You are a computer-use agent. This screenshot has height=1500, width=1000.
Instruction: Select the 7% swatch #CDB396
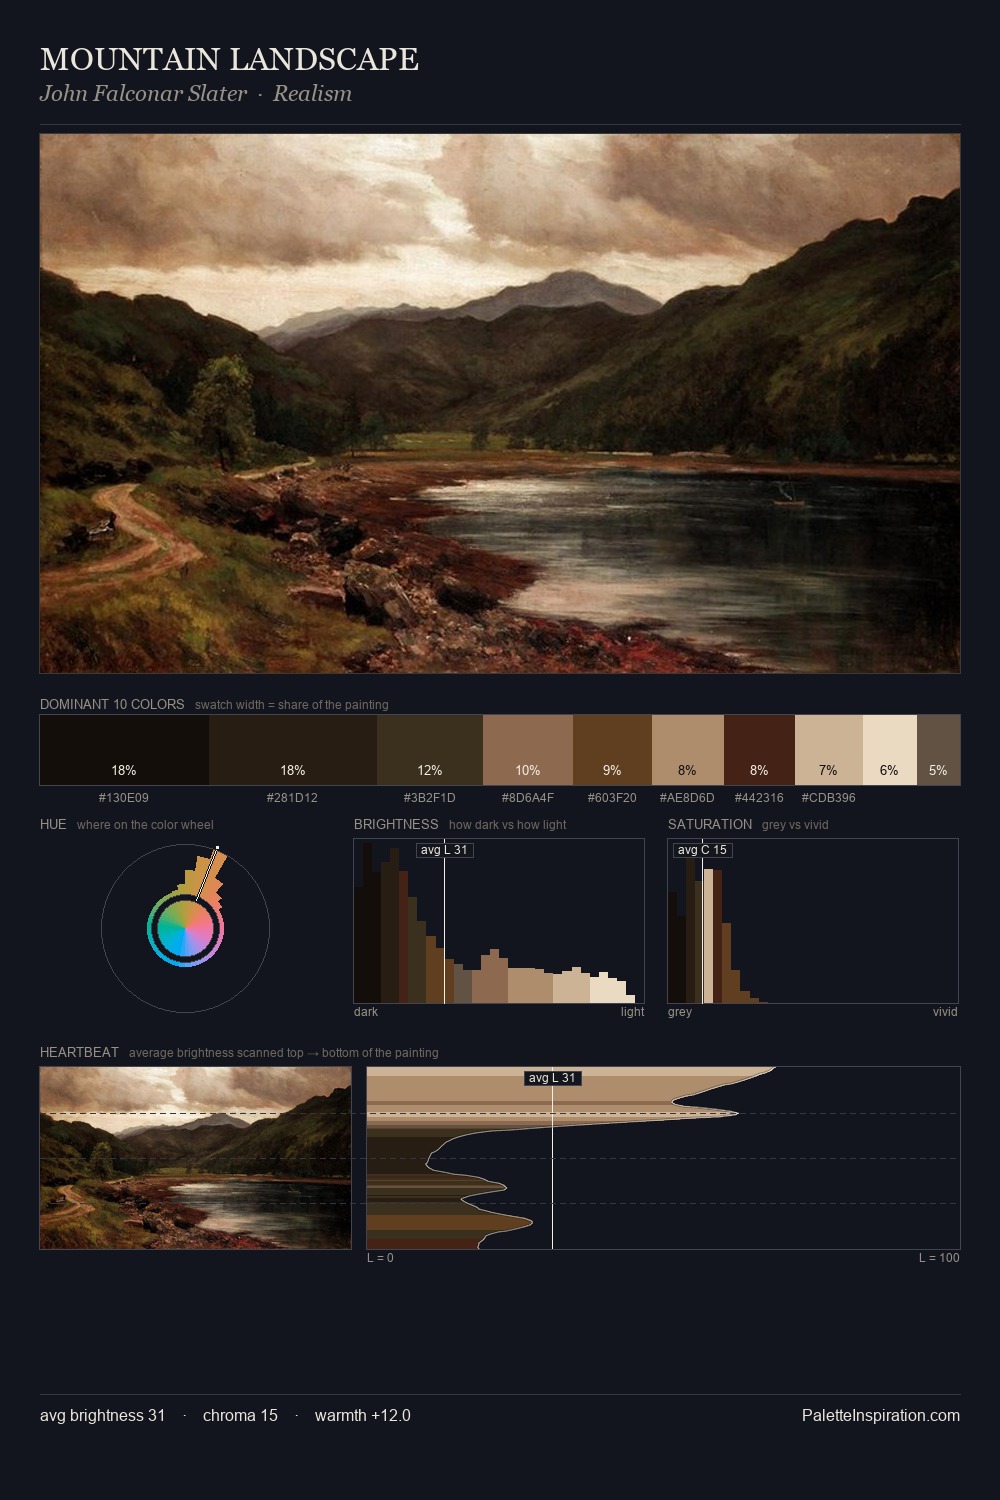pos(829,750)
